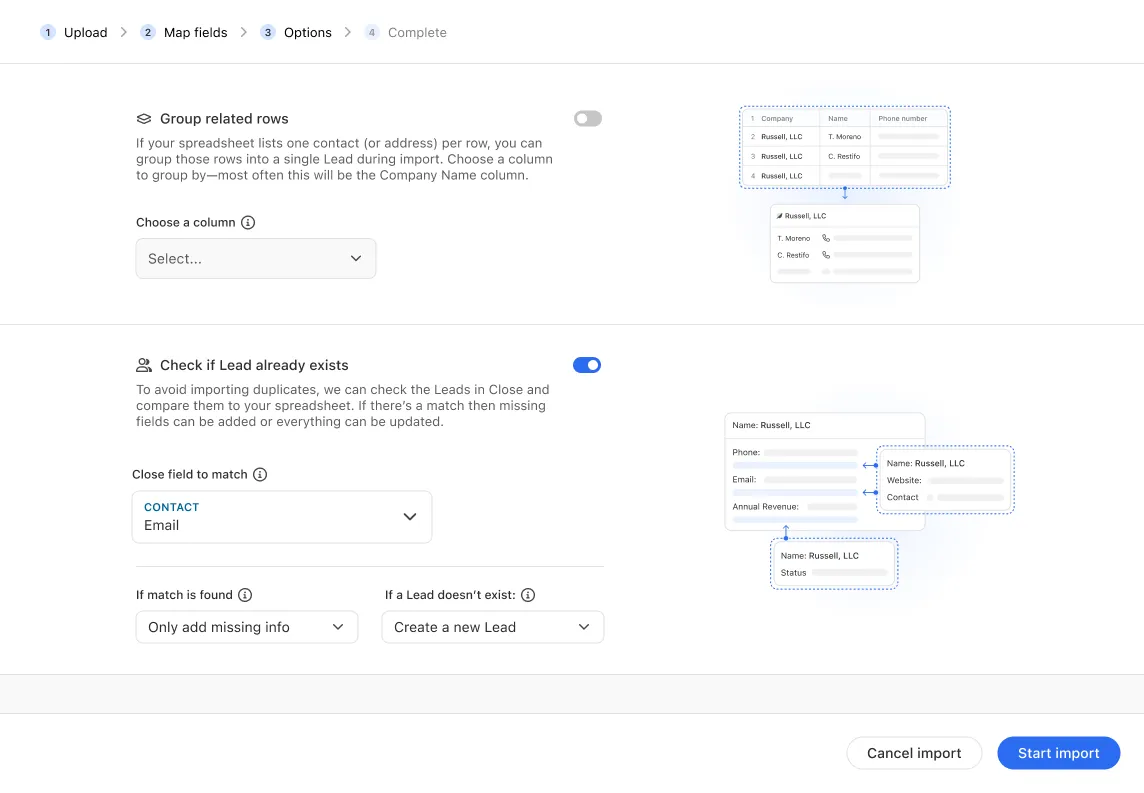Image resolution: width=1144 pixels, height=793 pixels.
Task: Click the Choose a column label
Action: point(185,223)
